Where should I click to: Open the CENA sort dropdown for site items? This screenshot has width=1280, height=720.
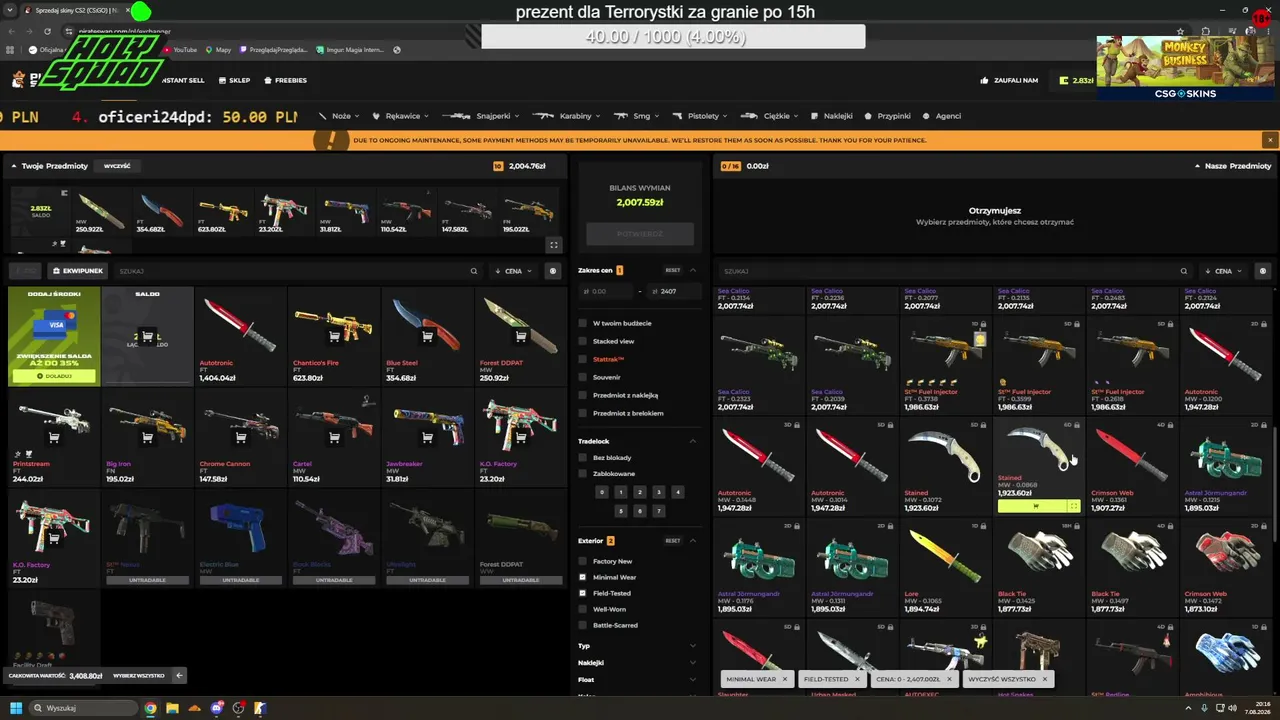[x=1224, y=271]
